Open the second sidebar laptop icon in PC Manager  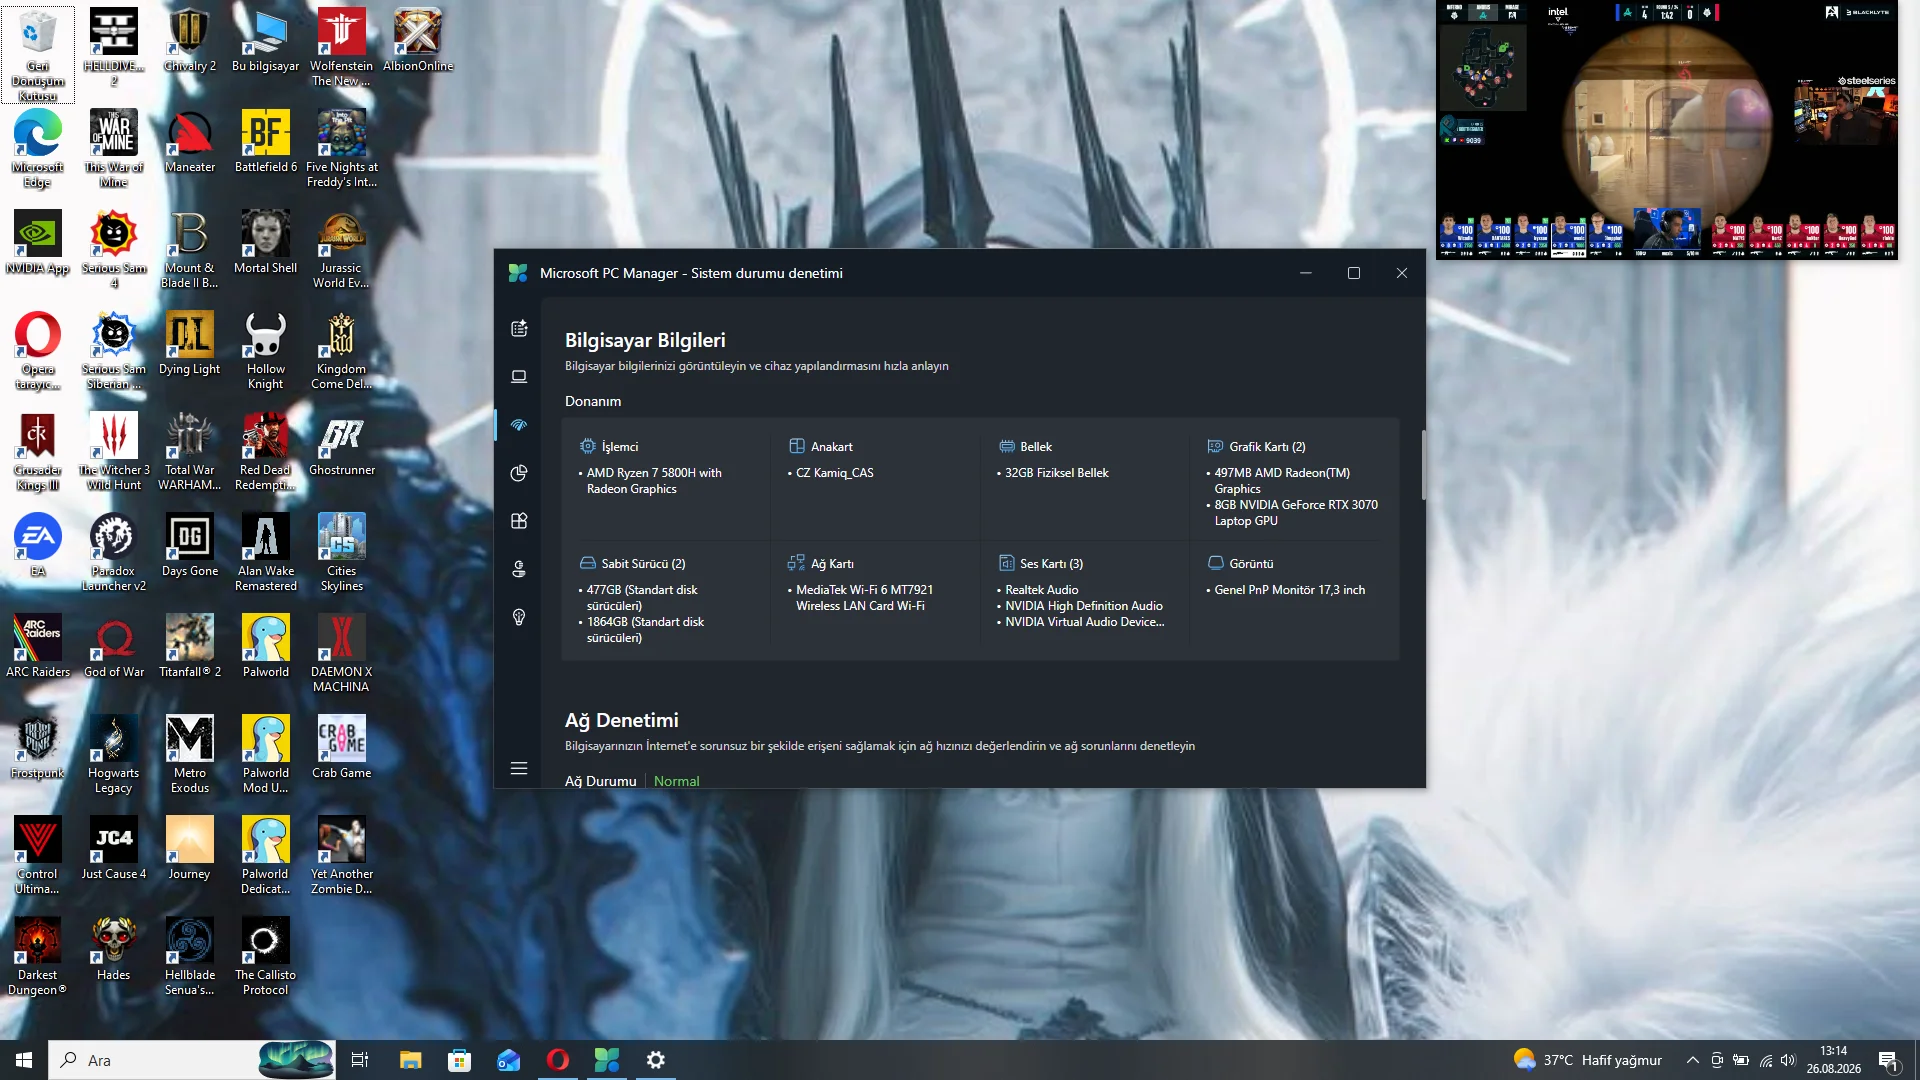[x=519, y=377]
